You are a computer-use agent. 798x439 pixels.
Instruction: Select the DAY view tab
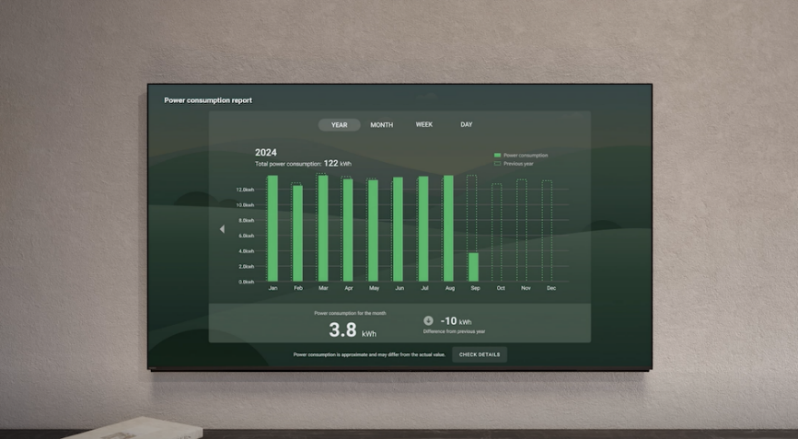coord(466,125)
